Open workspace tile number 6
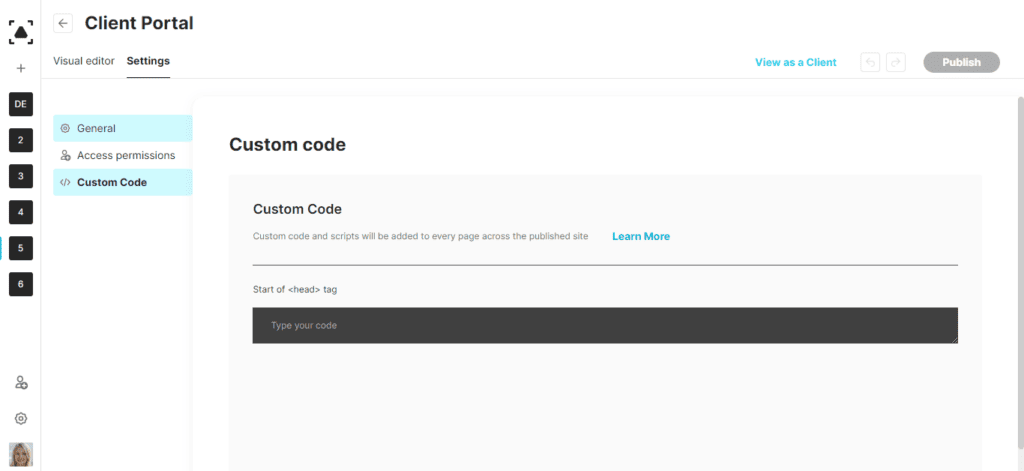 (x=21, y=284)
